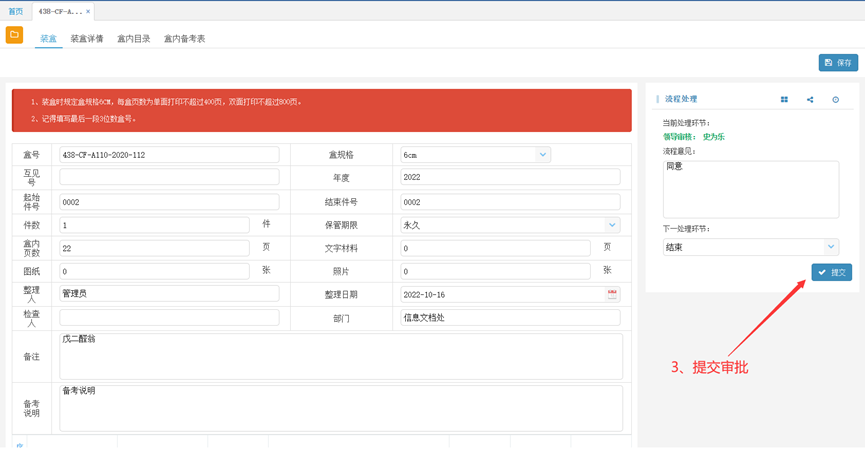Screen dimensions: 865x449
Task: Click the 年度 field showing 2022
Action: click(510, 177)
